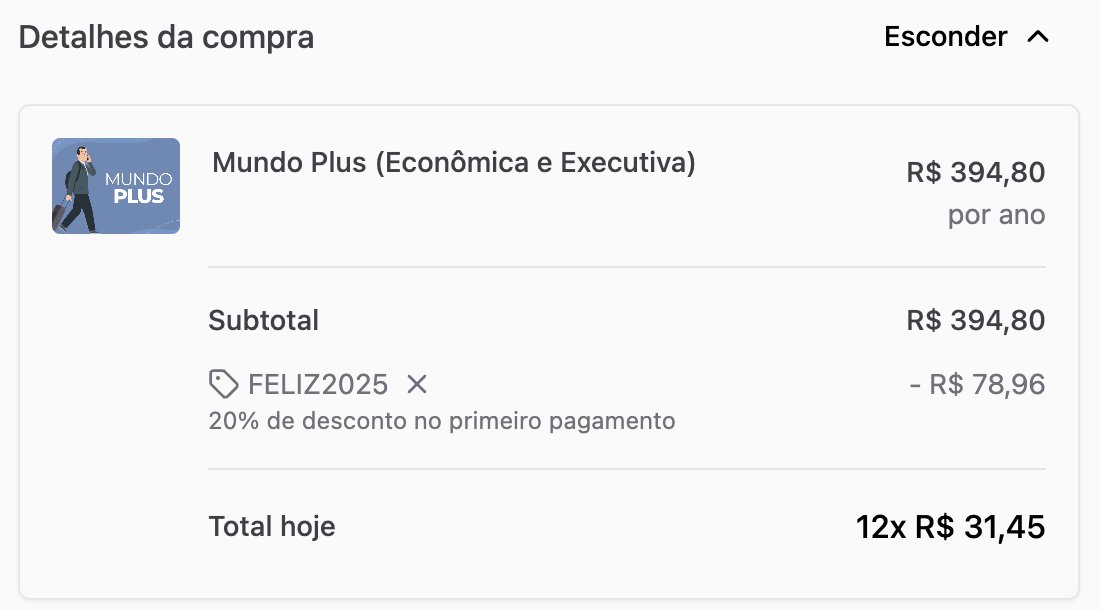Click the Detalhes da compra heading
Image resolution: width=1100 pixels, height=610 pixels.
(x=166, y=37)
